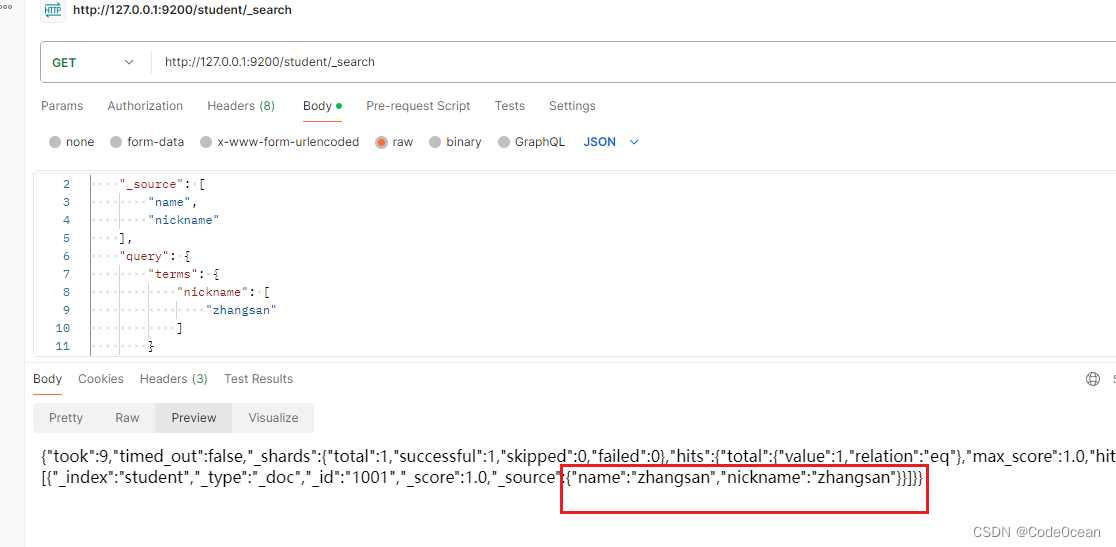Click the request title at the top
Image resolution: width=1116 pixels, height=547 pixels.
click(x=182, y=11)
